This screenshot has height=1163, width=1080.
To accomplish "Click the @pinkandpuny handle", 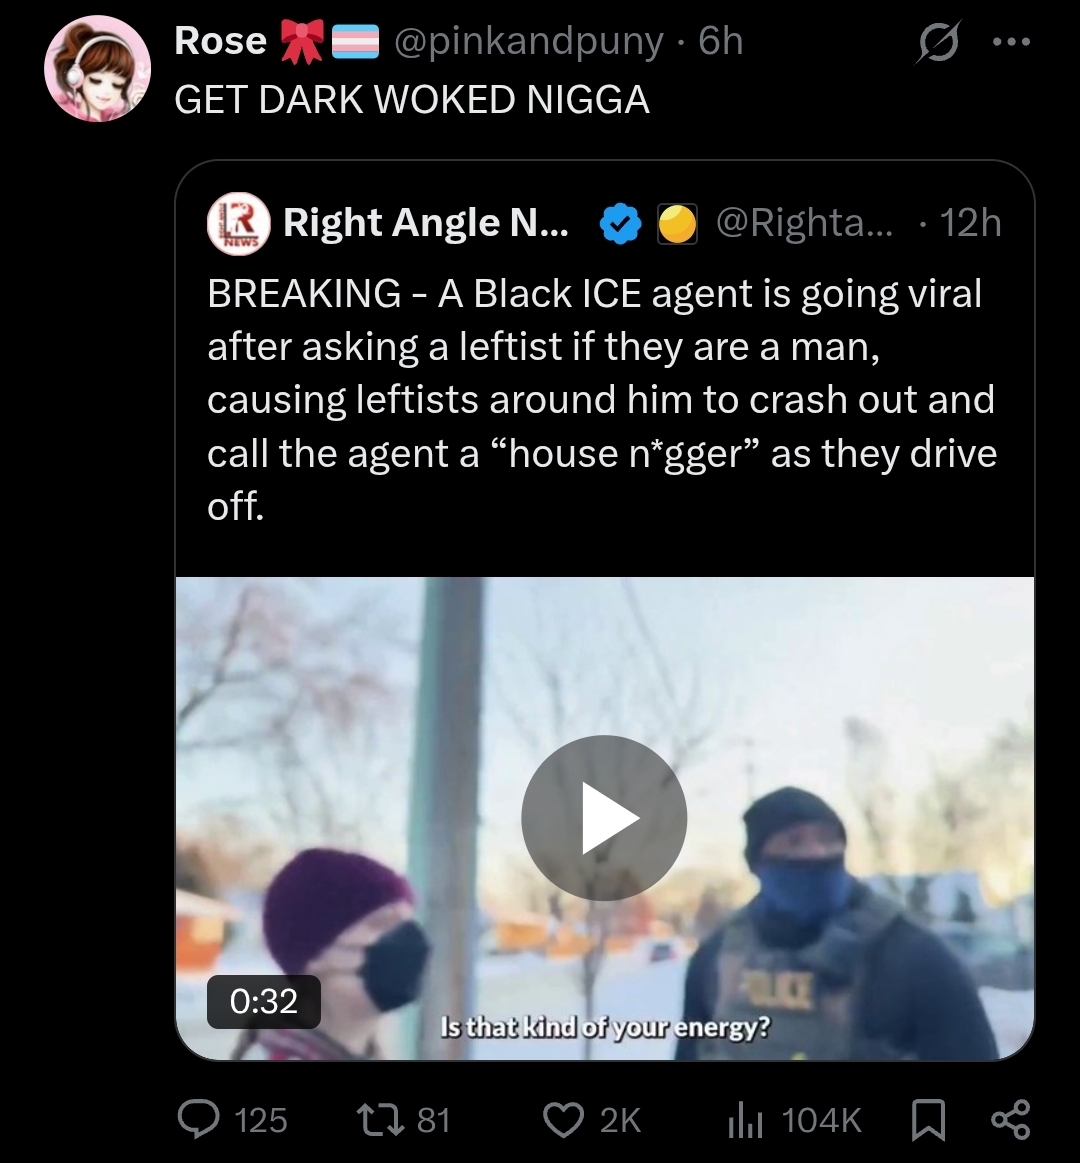I will point(528,41).
